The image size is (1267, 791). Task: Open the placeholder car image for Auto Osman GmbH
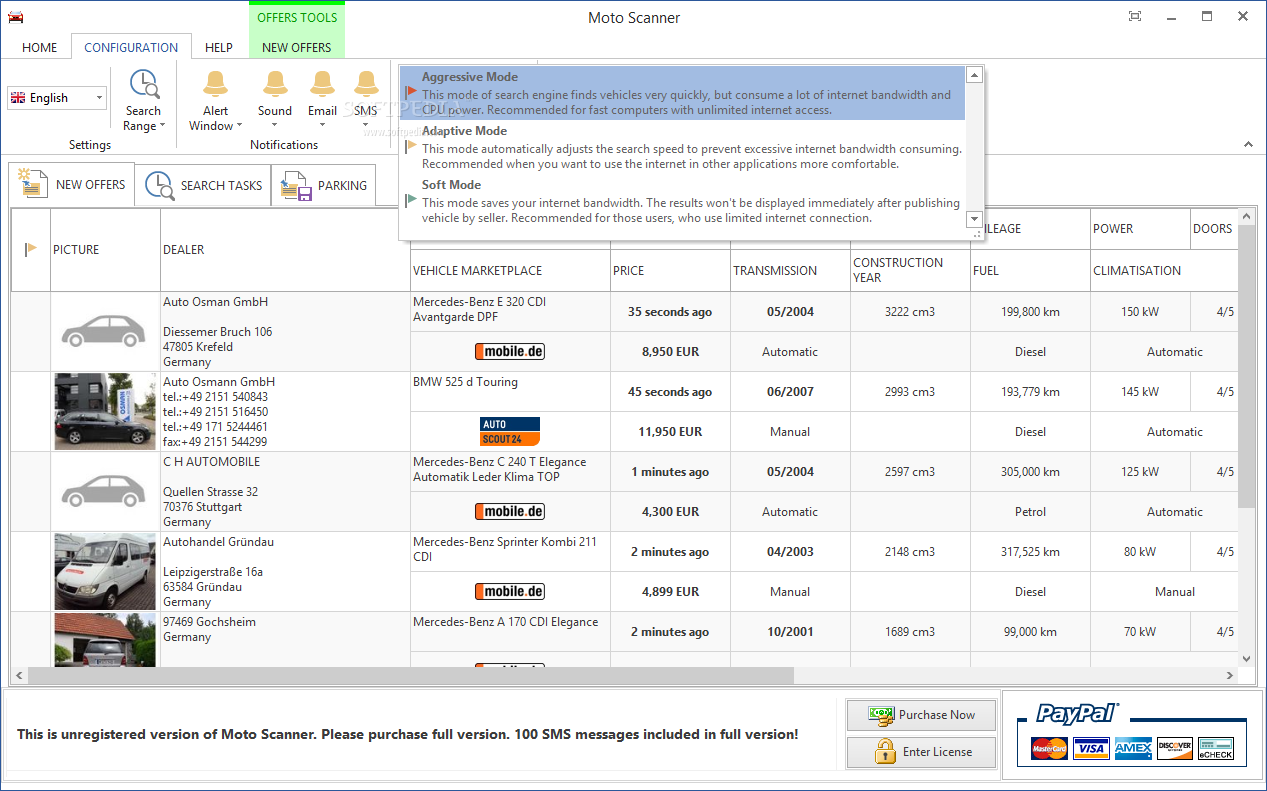click(105, 331)
